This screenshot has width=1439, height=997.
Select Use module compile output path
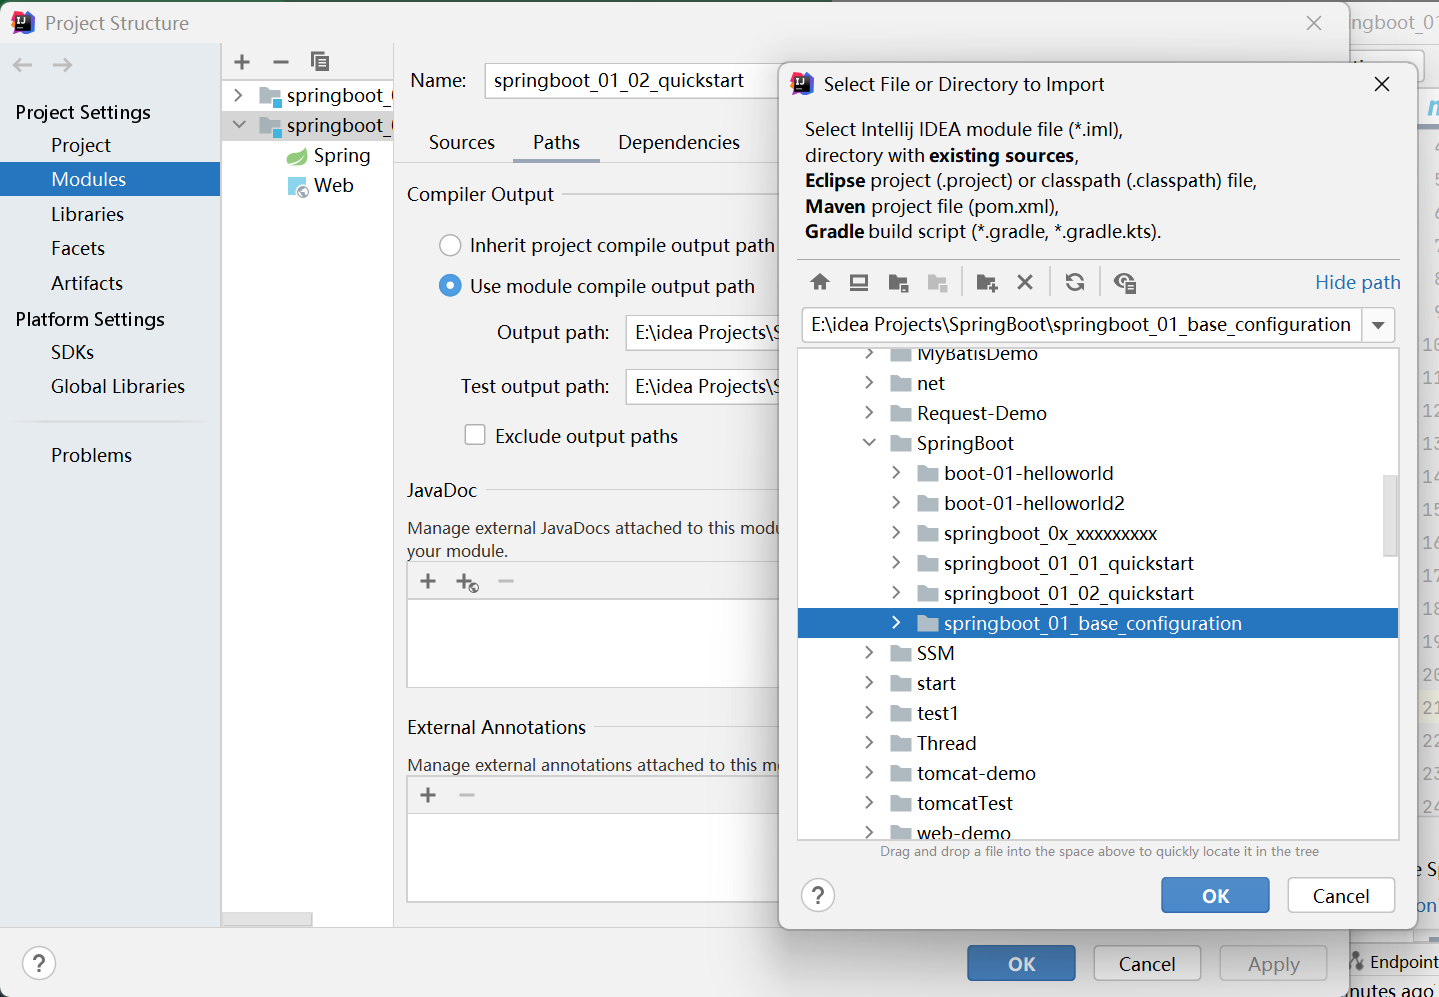point(450,286)
